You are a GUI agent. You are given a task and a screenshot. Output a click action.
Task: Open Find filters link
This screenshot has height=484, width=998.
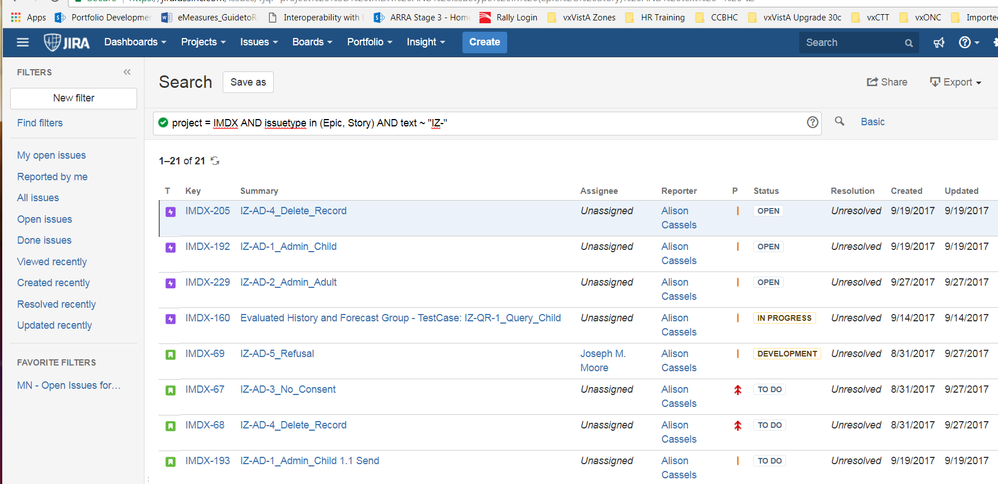click(x=39, y=123)
